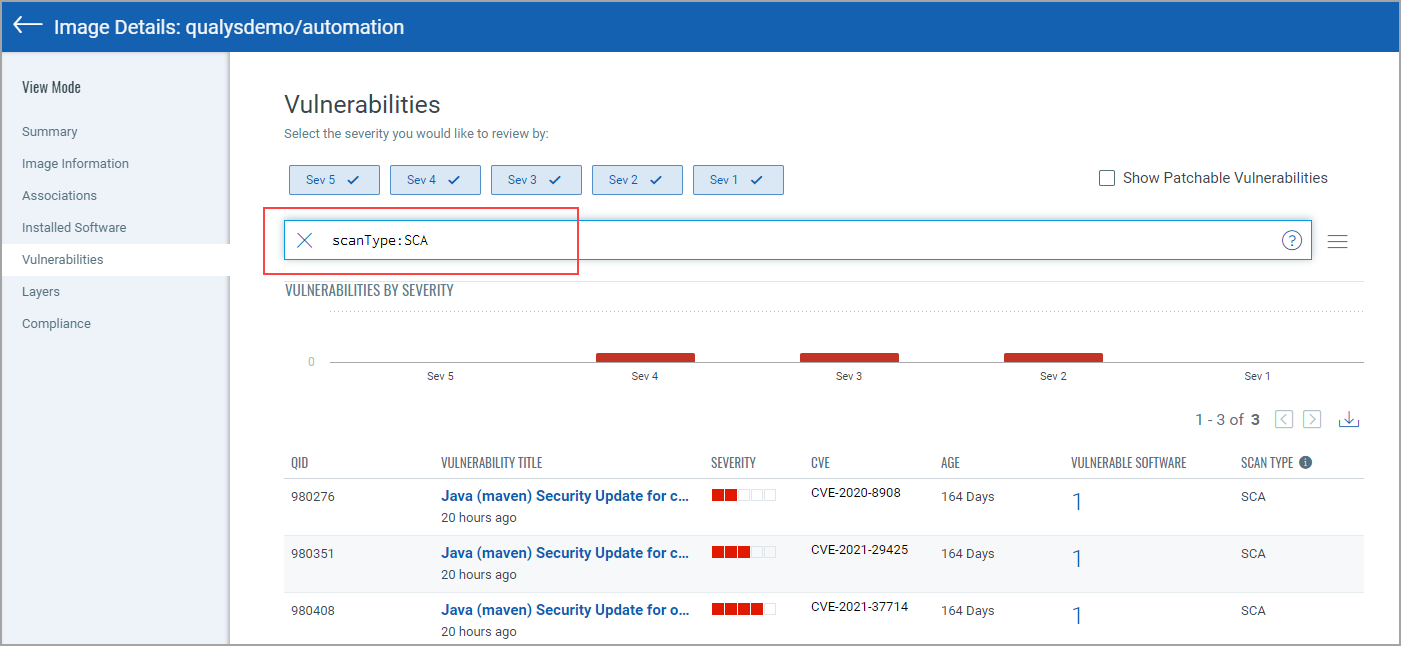Viewport: 1401px width, 646px height.
Task: Toggle Sev 1 severity filter
Action: (738, 180)
